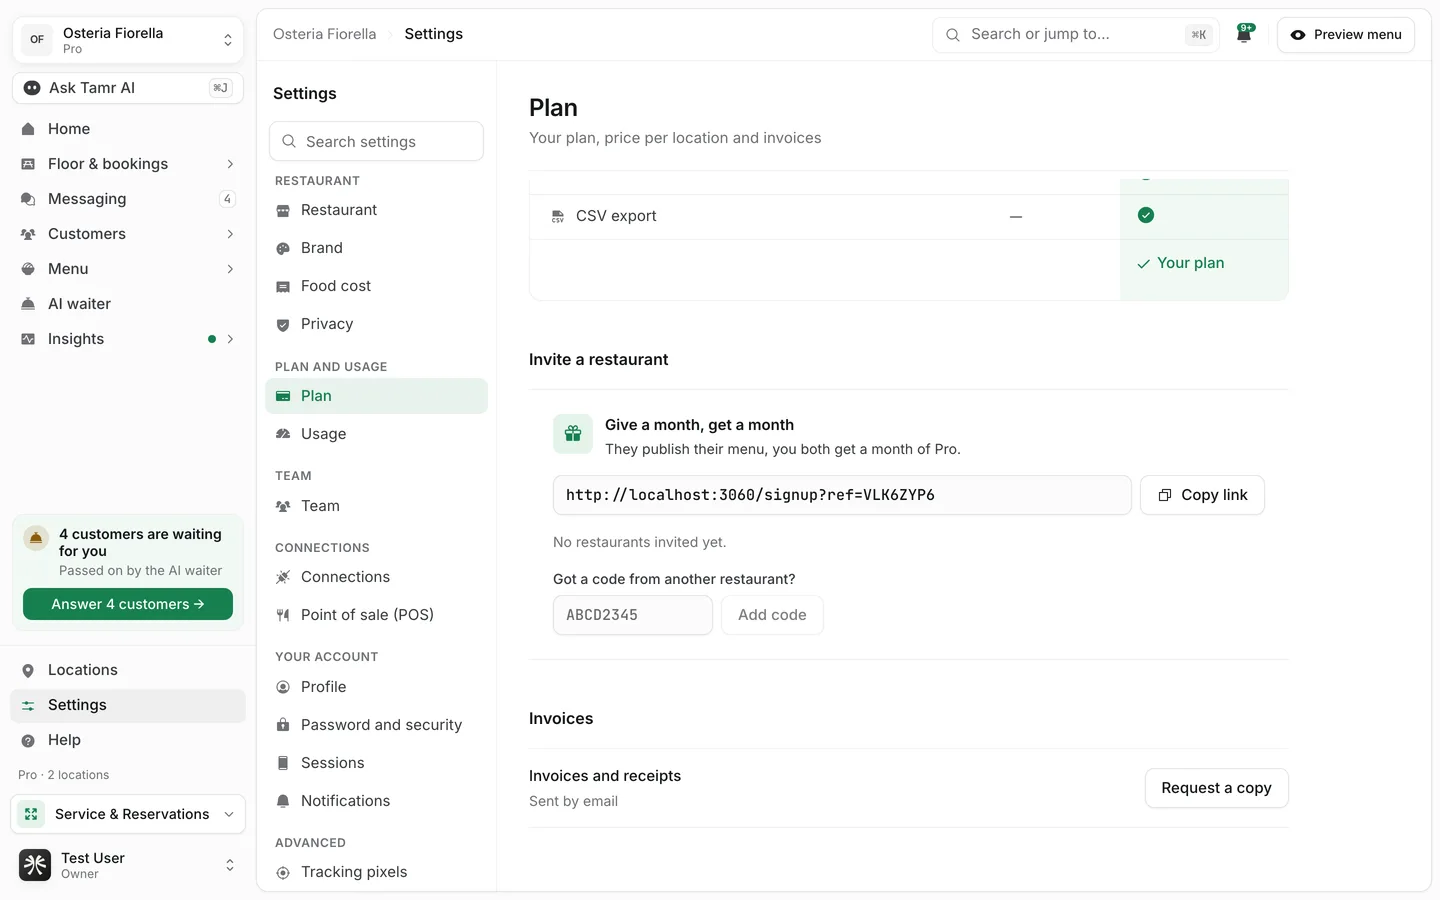Click the Search or jump to field

click(x=1076, y=34)
